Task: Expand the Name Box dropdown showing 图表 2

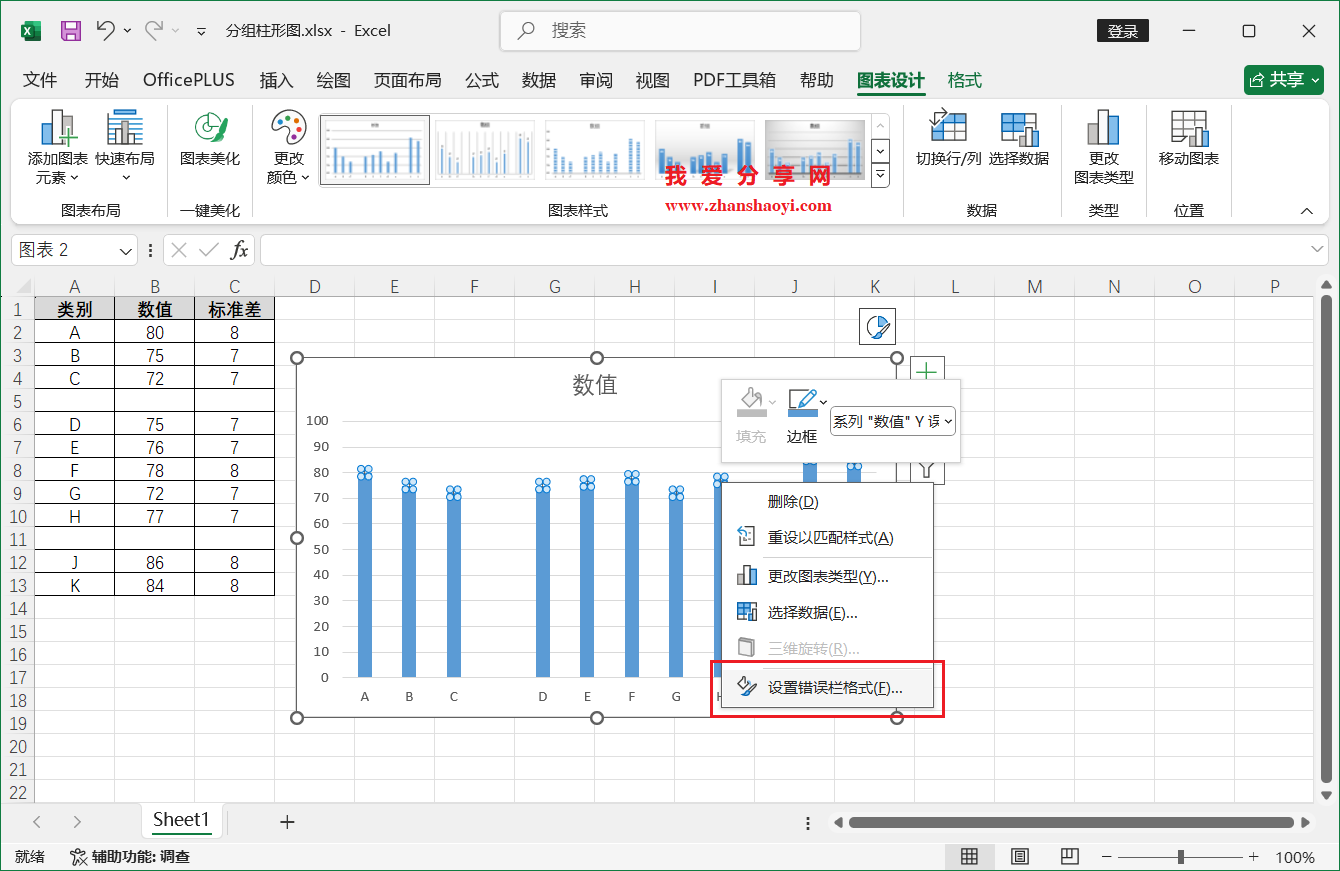Action: click(124, 250)
